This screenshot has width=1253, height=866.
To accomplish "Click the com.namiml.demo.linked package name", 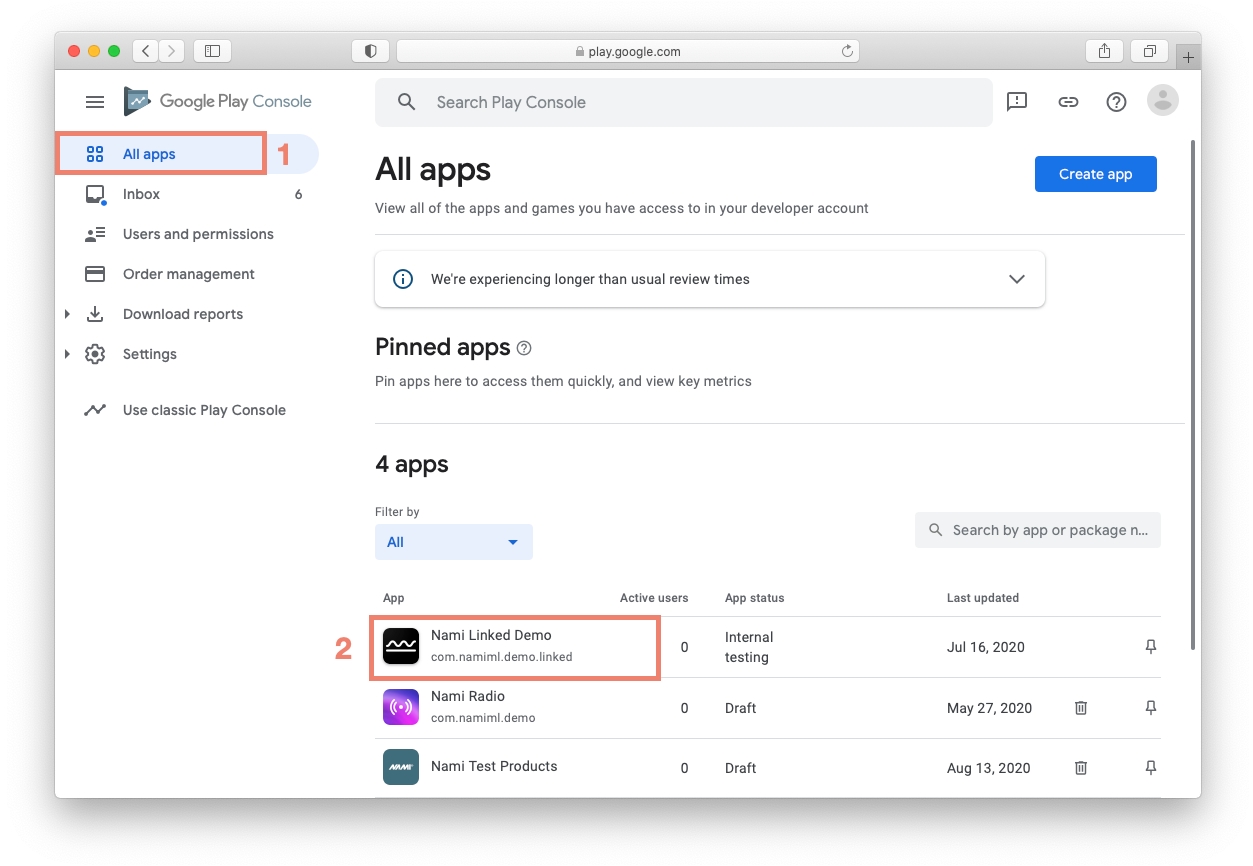I will click(502, 657).
